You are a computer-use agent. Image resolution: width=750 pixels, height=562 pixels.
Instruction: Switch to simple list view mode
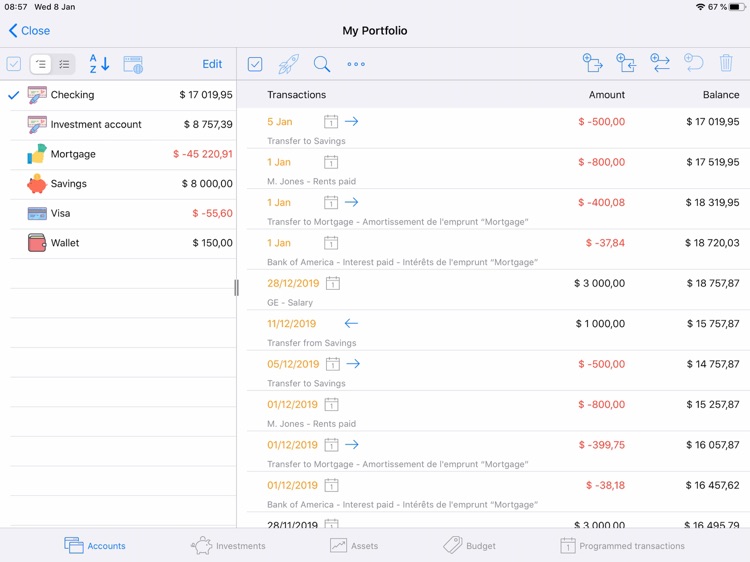click(x=41, y=64)
